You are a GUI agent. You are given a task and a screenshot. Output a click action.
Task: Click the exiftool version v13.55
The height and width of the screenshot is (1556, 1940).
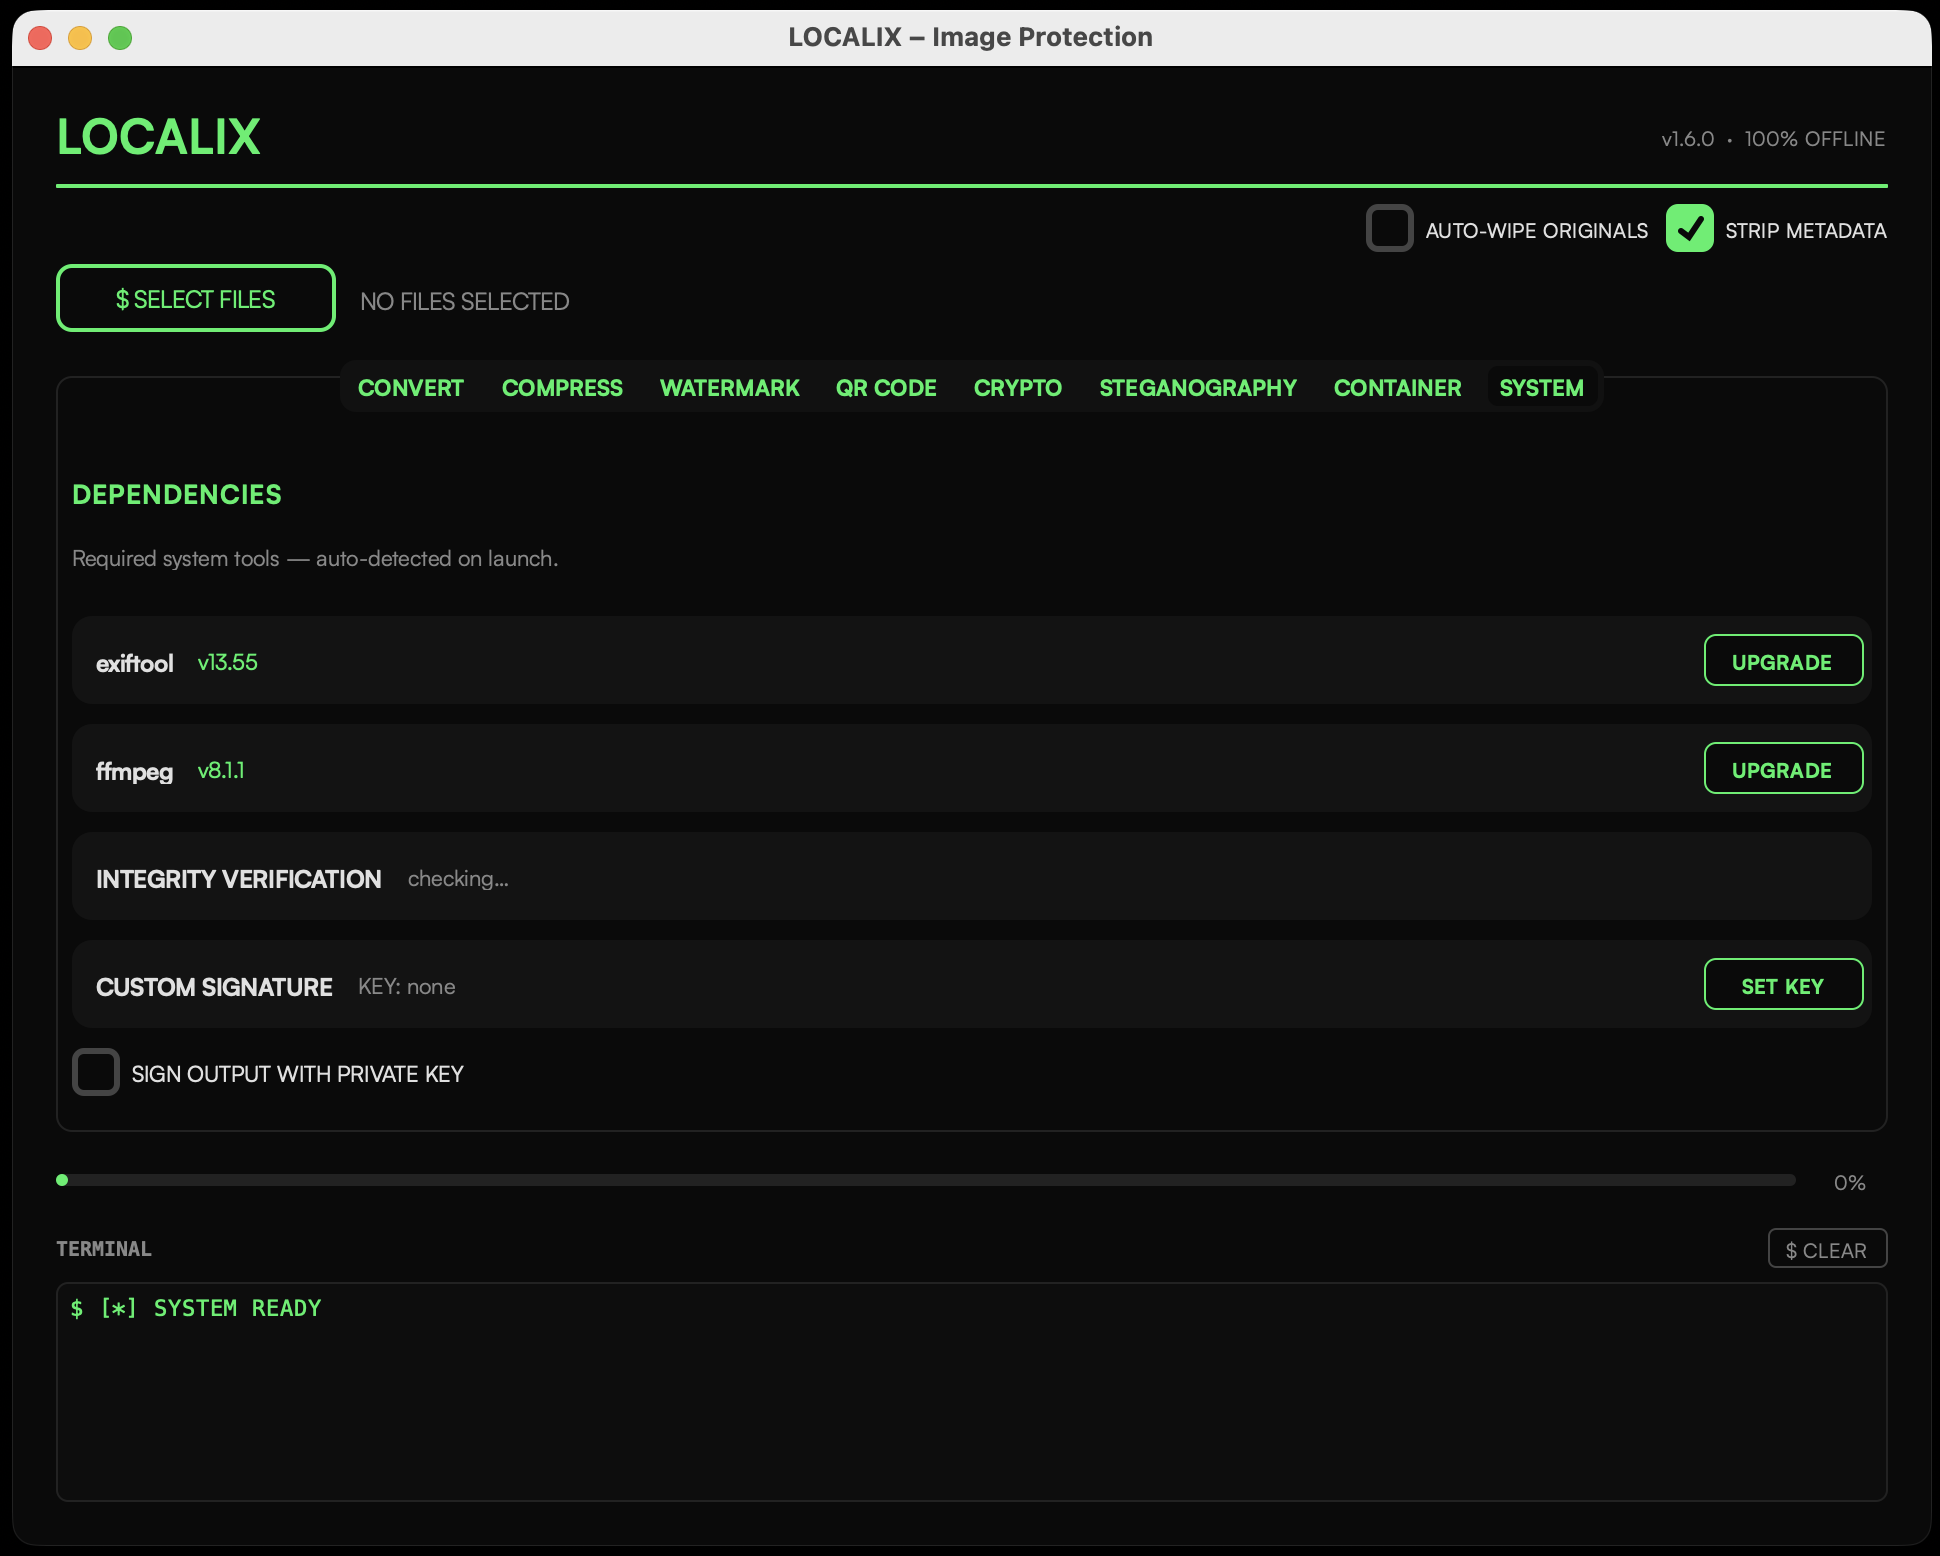click(x=227, y=662)
